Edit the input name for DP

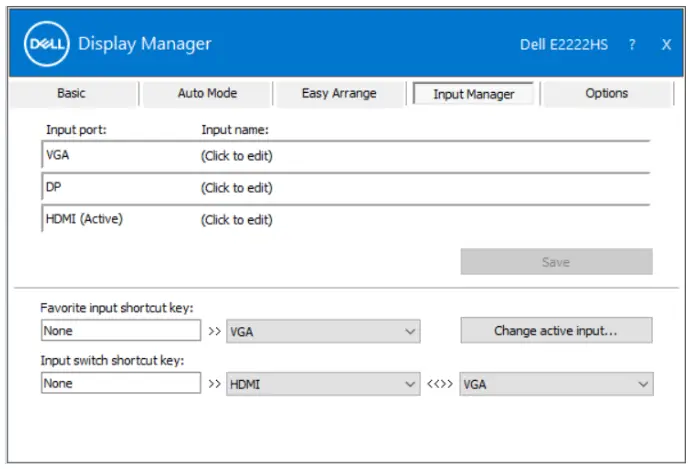pos(237,188)
